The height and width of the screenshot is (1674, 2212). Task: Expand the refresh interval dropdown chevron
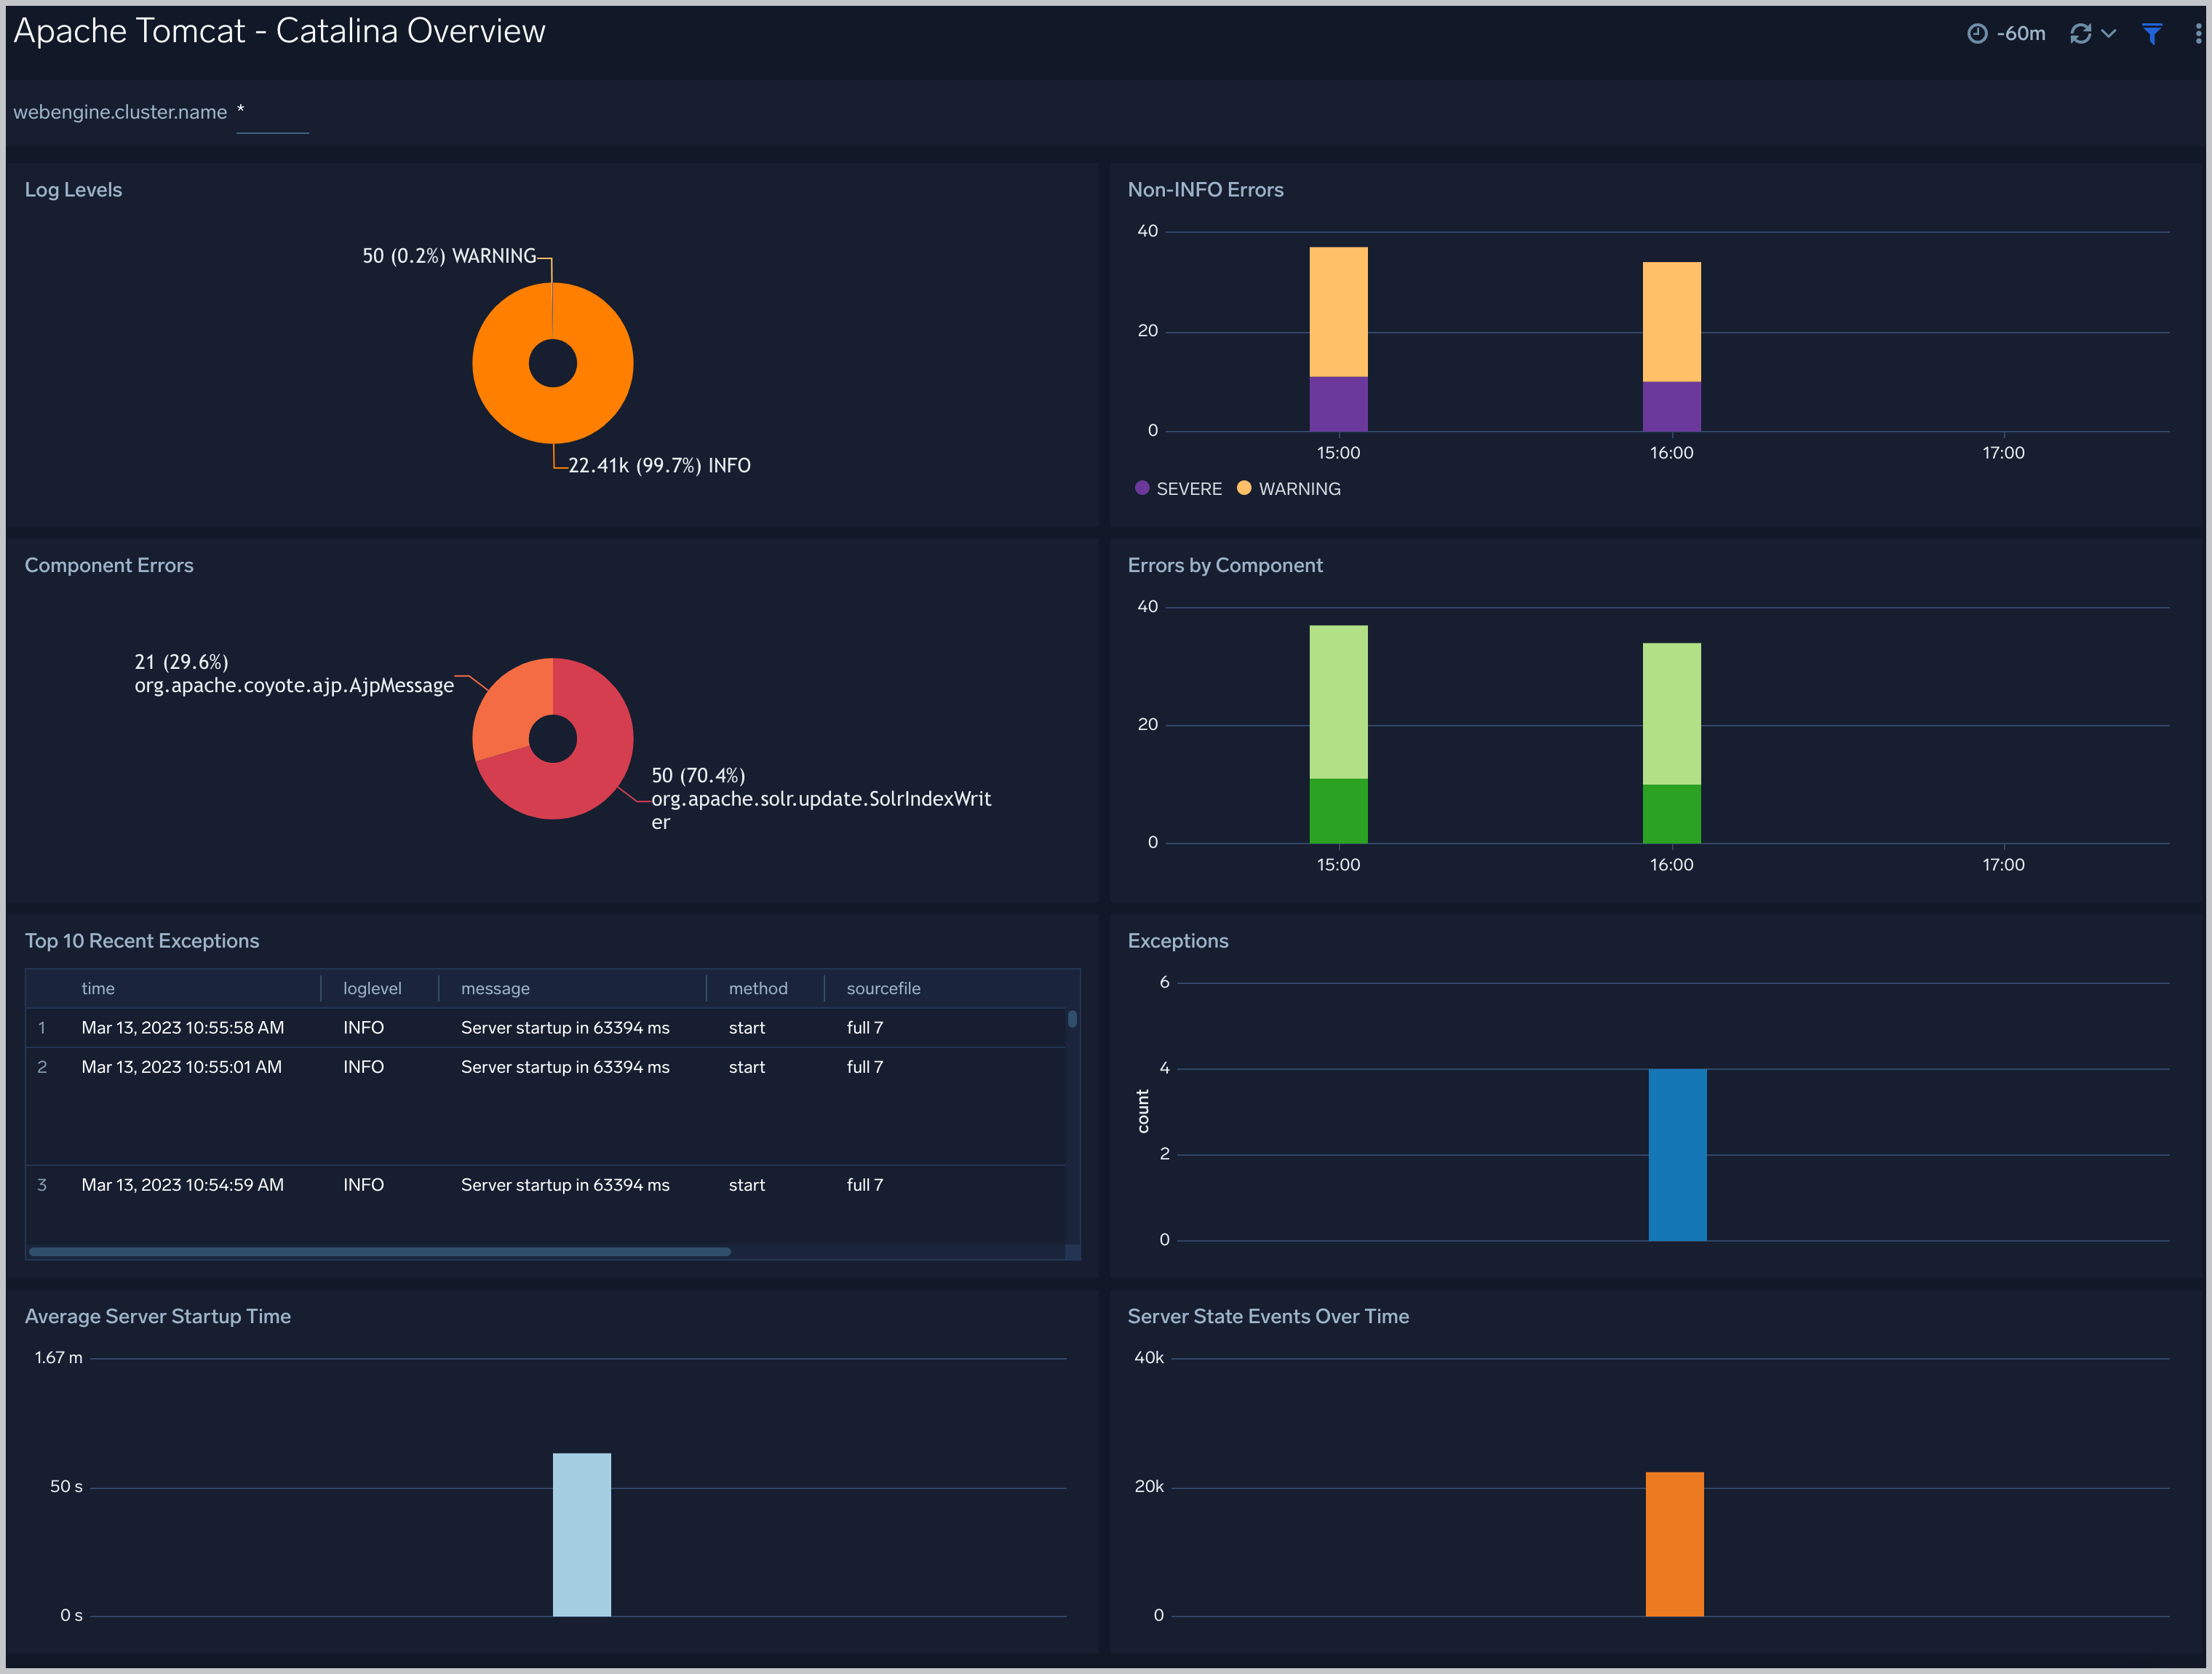coord(2108,34)
